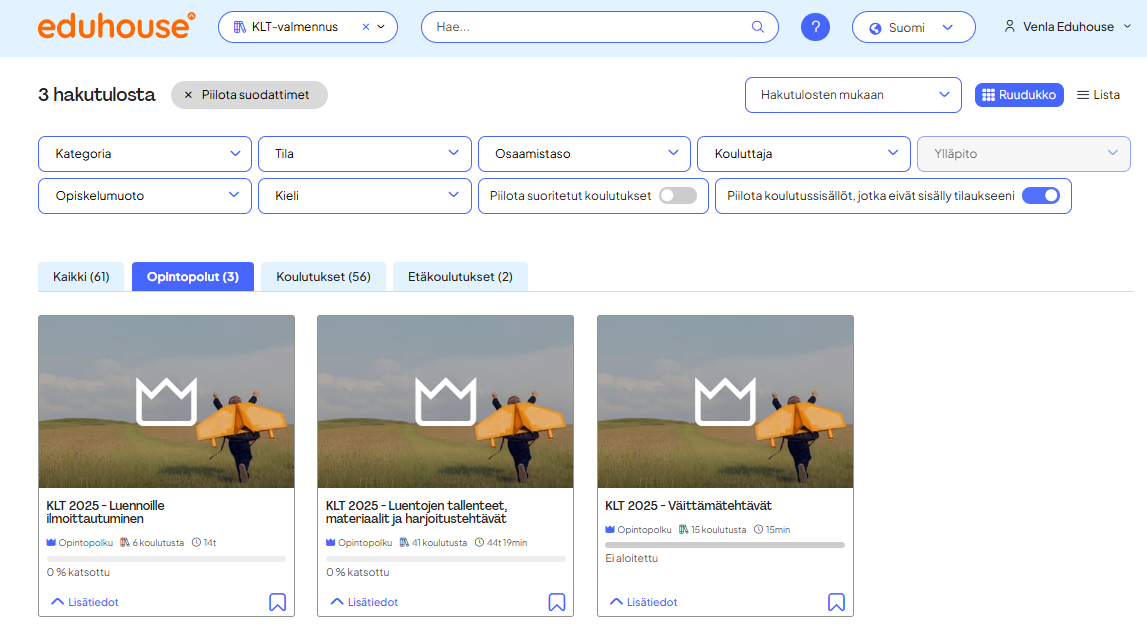The image size is (1147, 627).
Task: Open the Suomi language dropdown
Action: pyautogui.click(x=913, y=27)
